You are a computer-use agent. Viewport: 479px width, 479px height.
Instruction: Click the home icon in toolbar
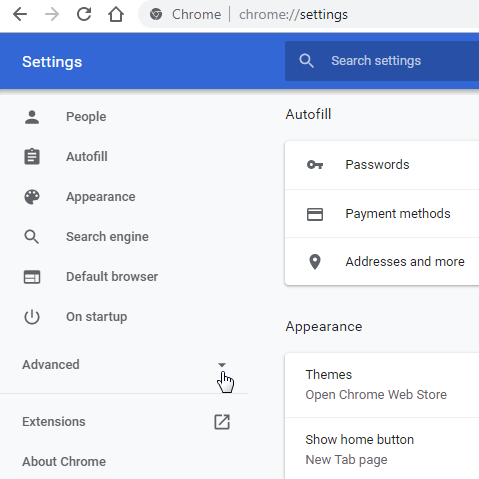[x=116, y=14]
